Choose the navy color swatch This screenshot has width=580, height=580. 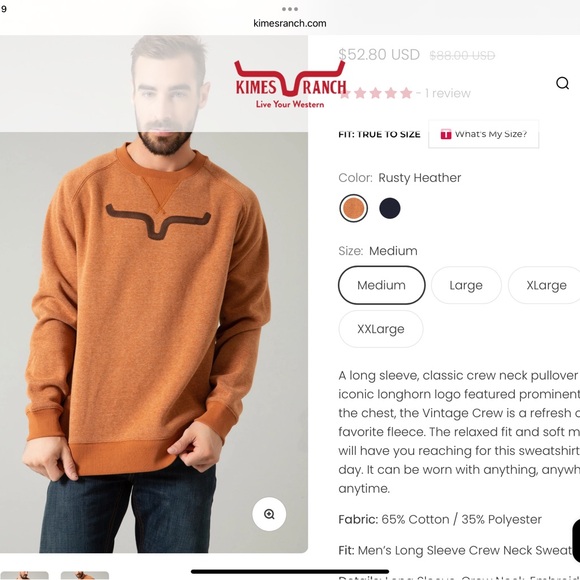coord(390,208)
